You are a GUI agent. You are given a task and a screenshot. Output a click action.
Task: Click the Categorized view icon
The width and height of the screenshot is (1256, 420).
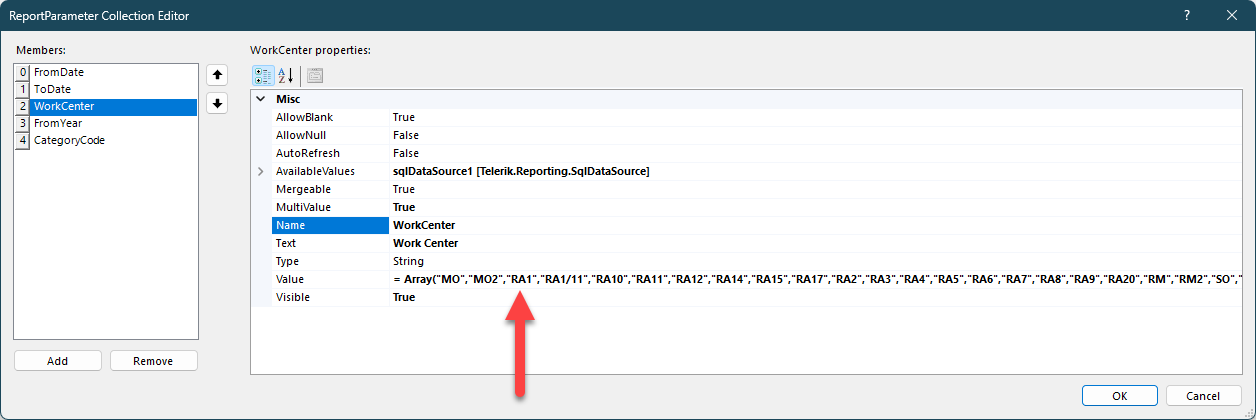263,76
